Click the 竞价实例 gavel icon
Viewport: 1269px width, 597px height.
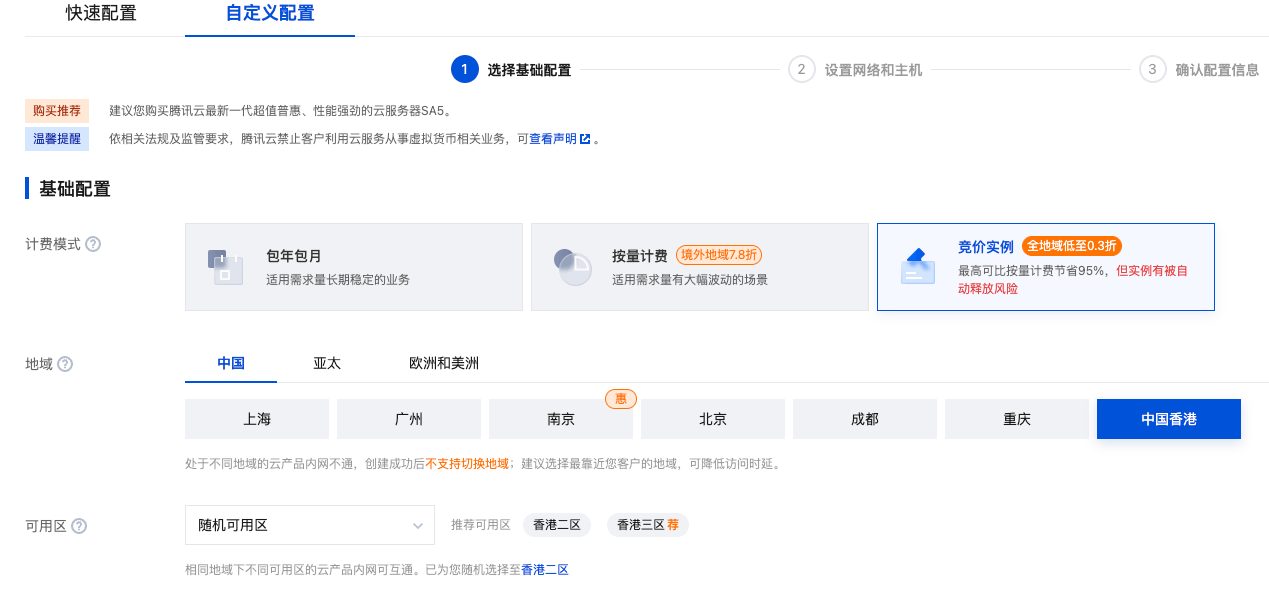pyautogui.click(x=918, y=267)
